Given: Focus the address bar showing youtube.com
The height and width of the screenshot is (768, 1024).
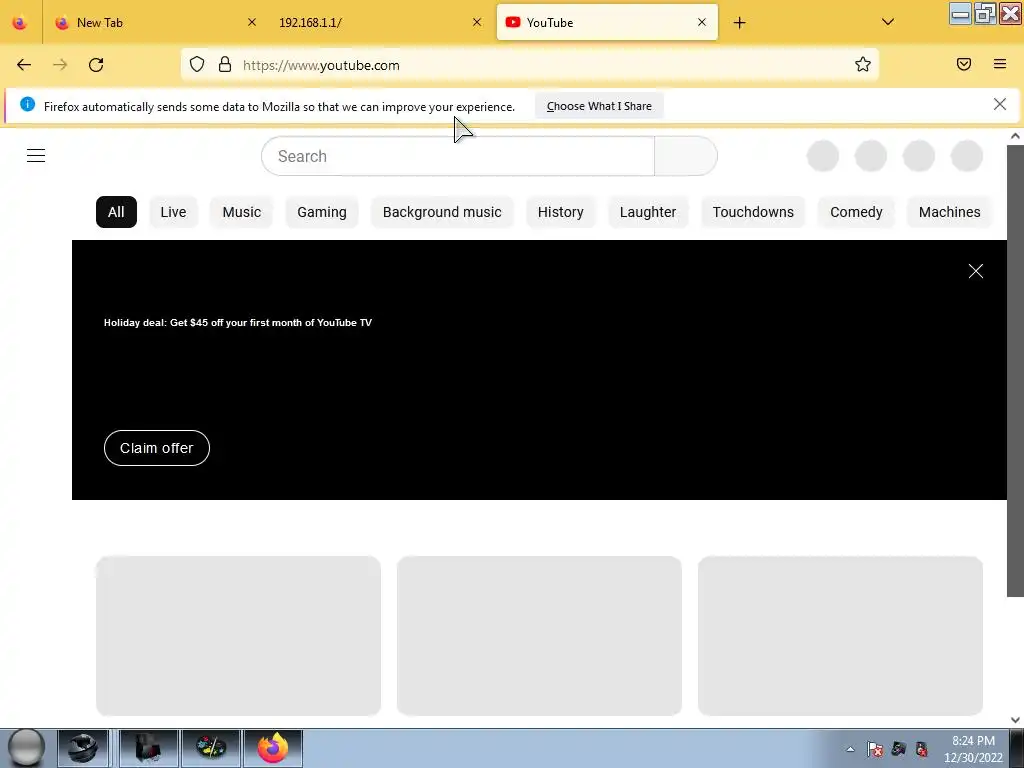Looking at the screenshot, I should tap(529, 65).
